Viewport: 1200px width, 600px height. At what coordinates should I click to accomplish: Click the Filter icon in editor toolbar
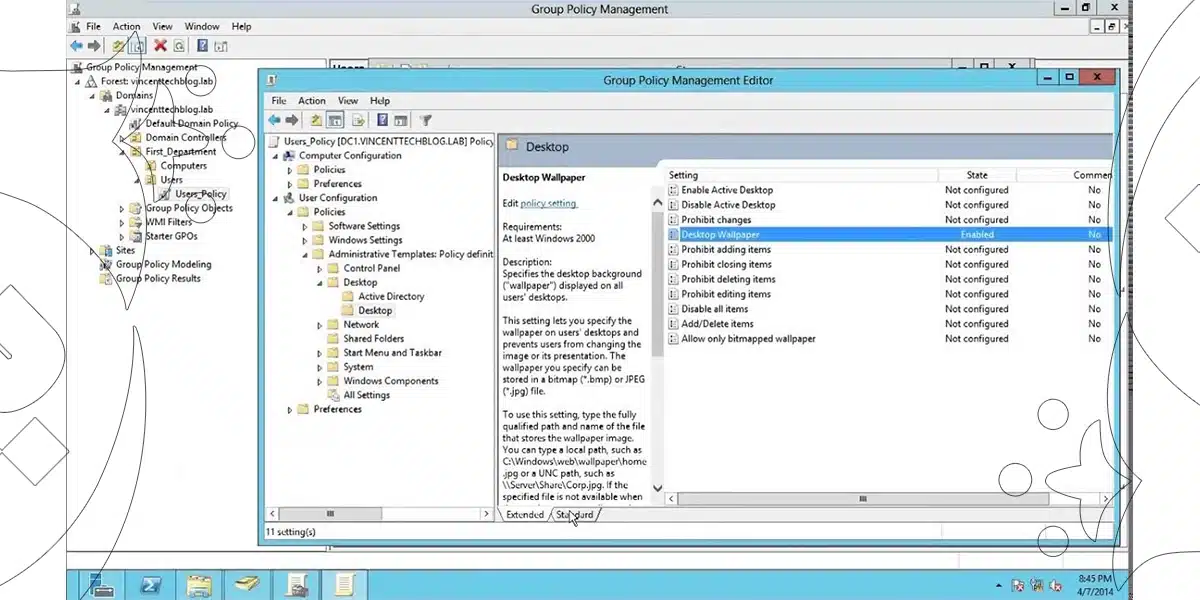426,120
